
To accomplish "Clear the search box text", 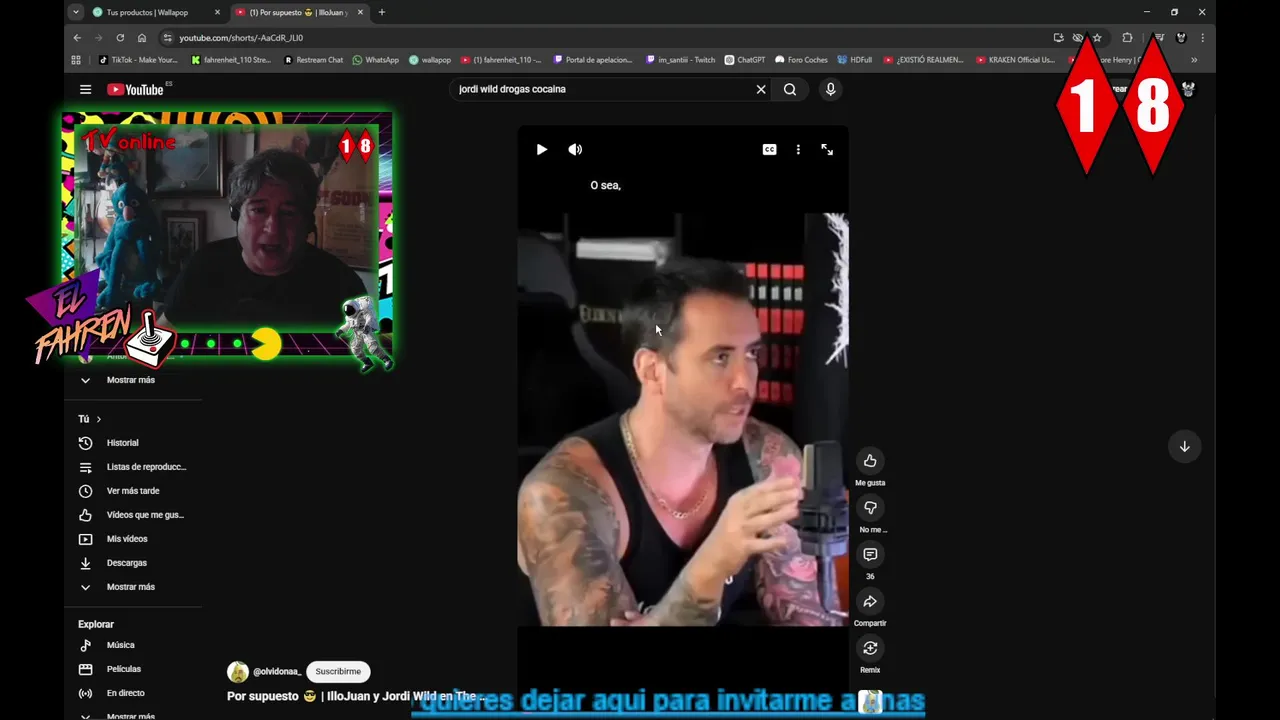I will 761,89.
